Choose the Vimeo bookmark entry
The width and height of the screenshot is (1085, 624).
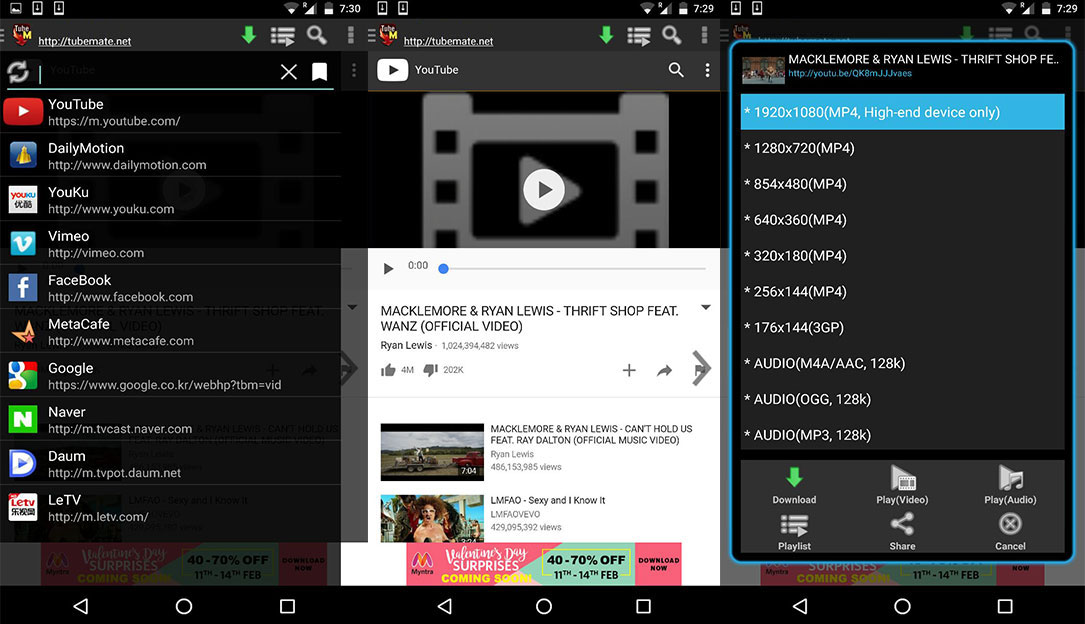170,244
